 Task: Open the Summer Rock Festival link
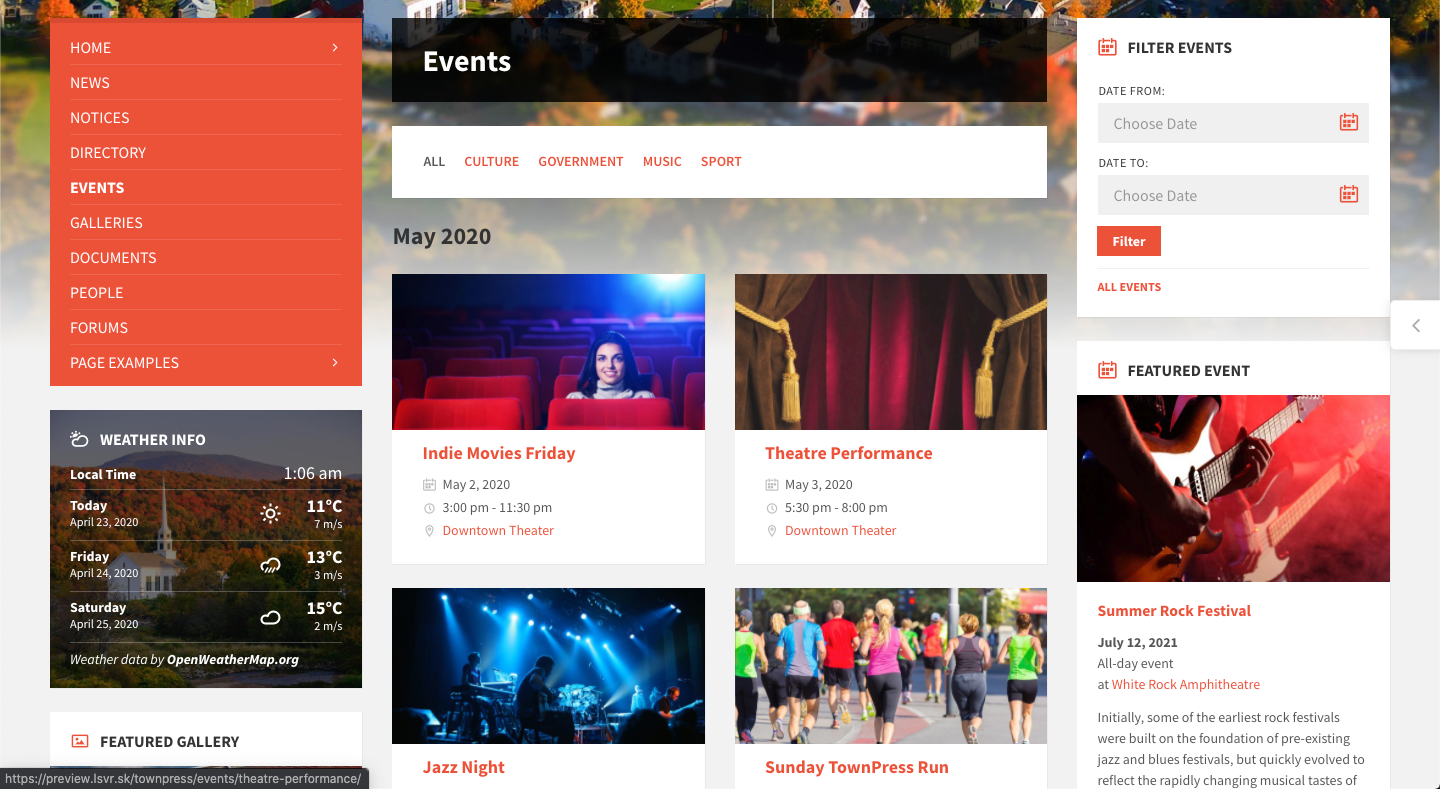pos(1174,611)
